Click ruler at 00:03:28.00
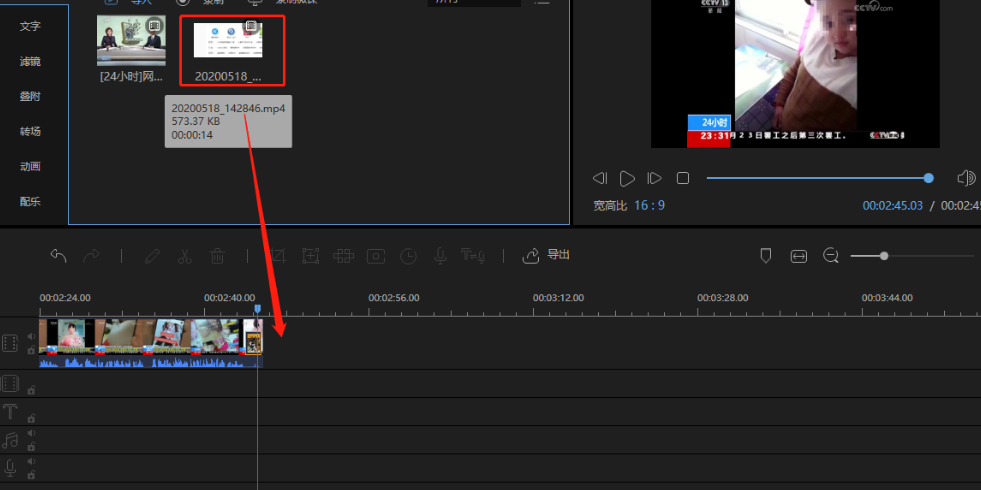Image resolution: width=981 pixels, height=490 pixels. pos(723,298)
